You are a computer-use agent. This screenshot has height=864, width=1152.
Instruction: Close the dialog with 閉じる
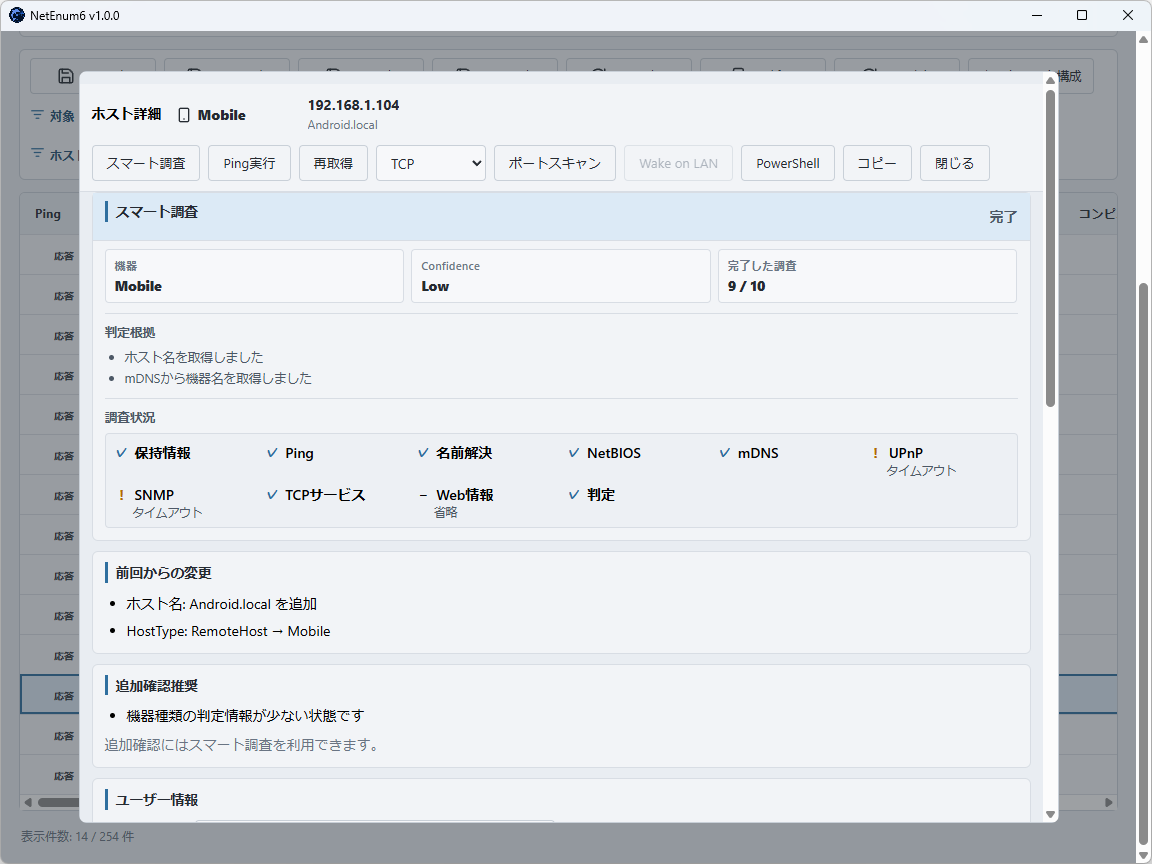click(x=954, y=163)
